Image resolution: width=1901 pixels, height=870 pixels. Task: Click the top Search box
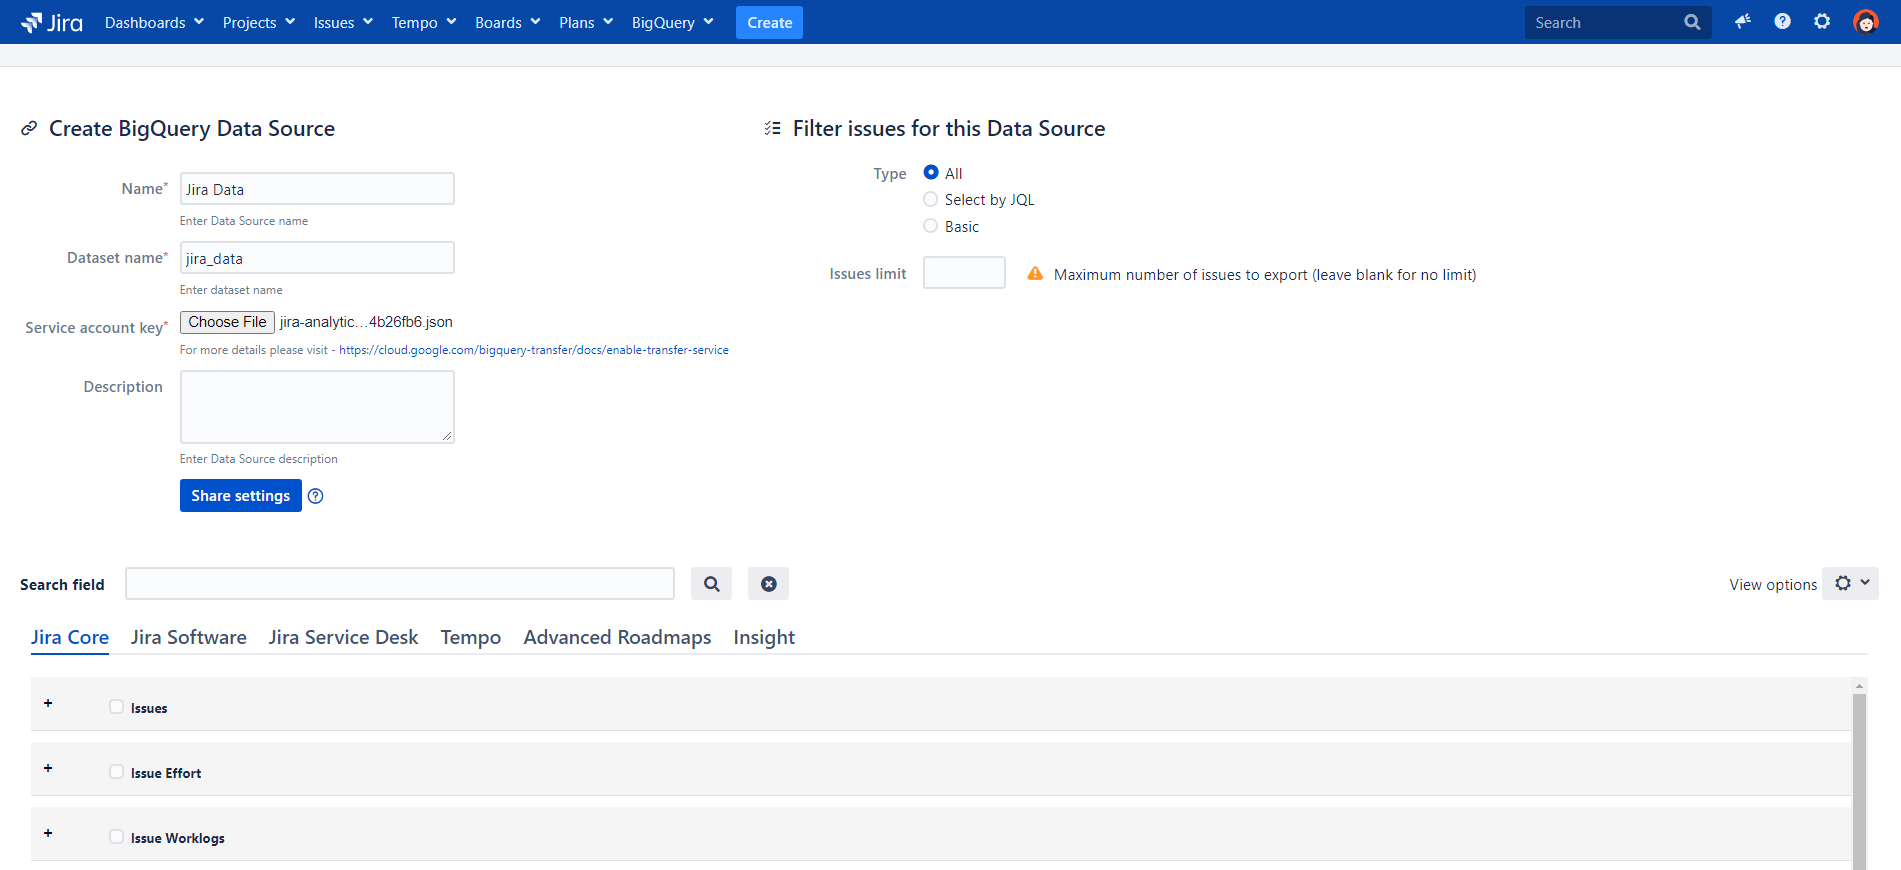click(x=1617, y=22)
